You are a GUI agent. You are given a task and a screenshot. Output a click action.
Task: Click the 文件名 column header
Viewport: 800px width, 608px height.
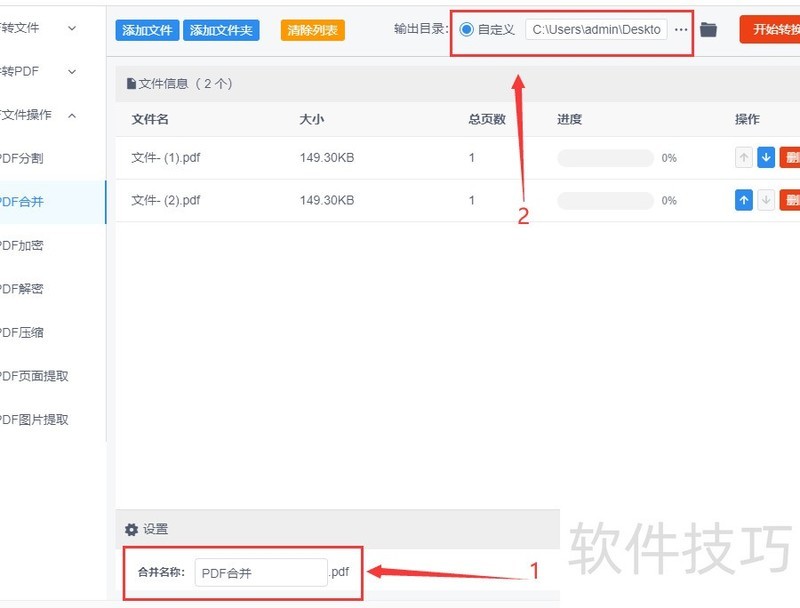150,119
